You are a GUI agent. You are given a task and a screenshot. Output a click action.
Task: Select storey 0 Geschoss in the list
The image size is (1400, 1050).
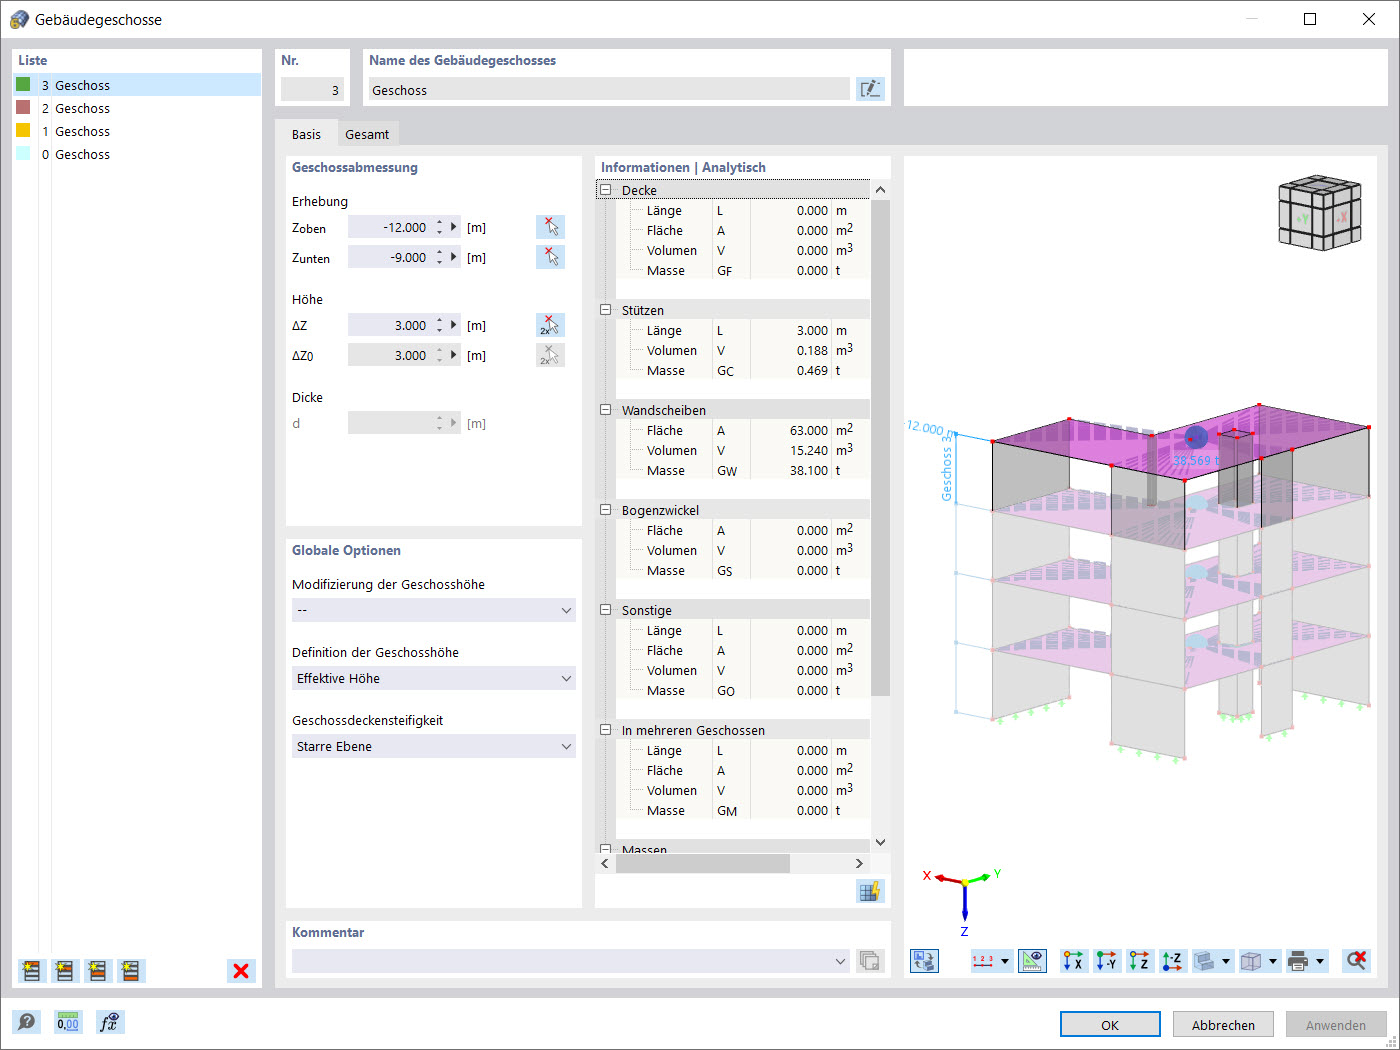(x=137, y=154)
